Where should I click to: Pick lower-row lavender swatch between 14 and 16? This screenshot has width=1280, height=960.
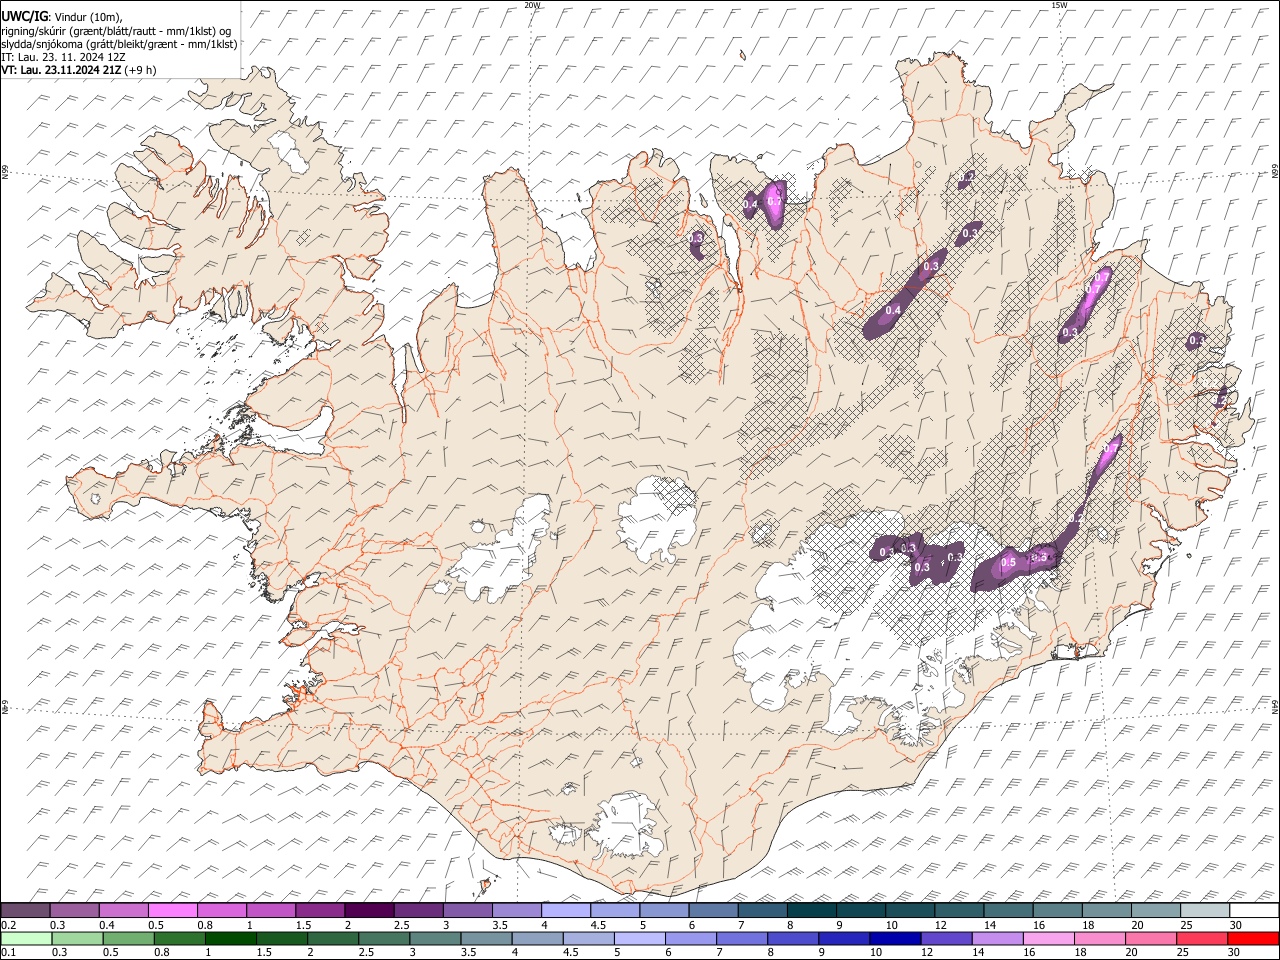(x=998, y=938)
